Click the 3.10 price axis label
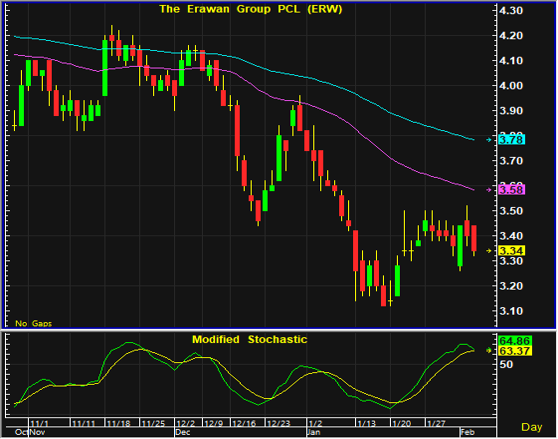Viewport: 558px width, 439px height. tap(511, 311)
